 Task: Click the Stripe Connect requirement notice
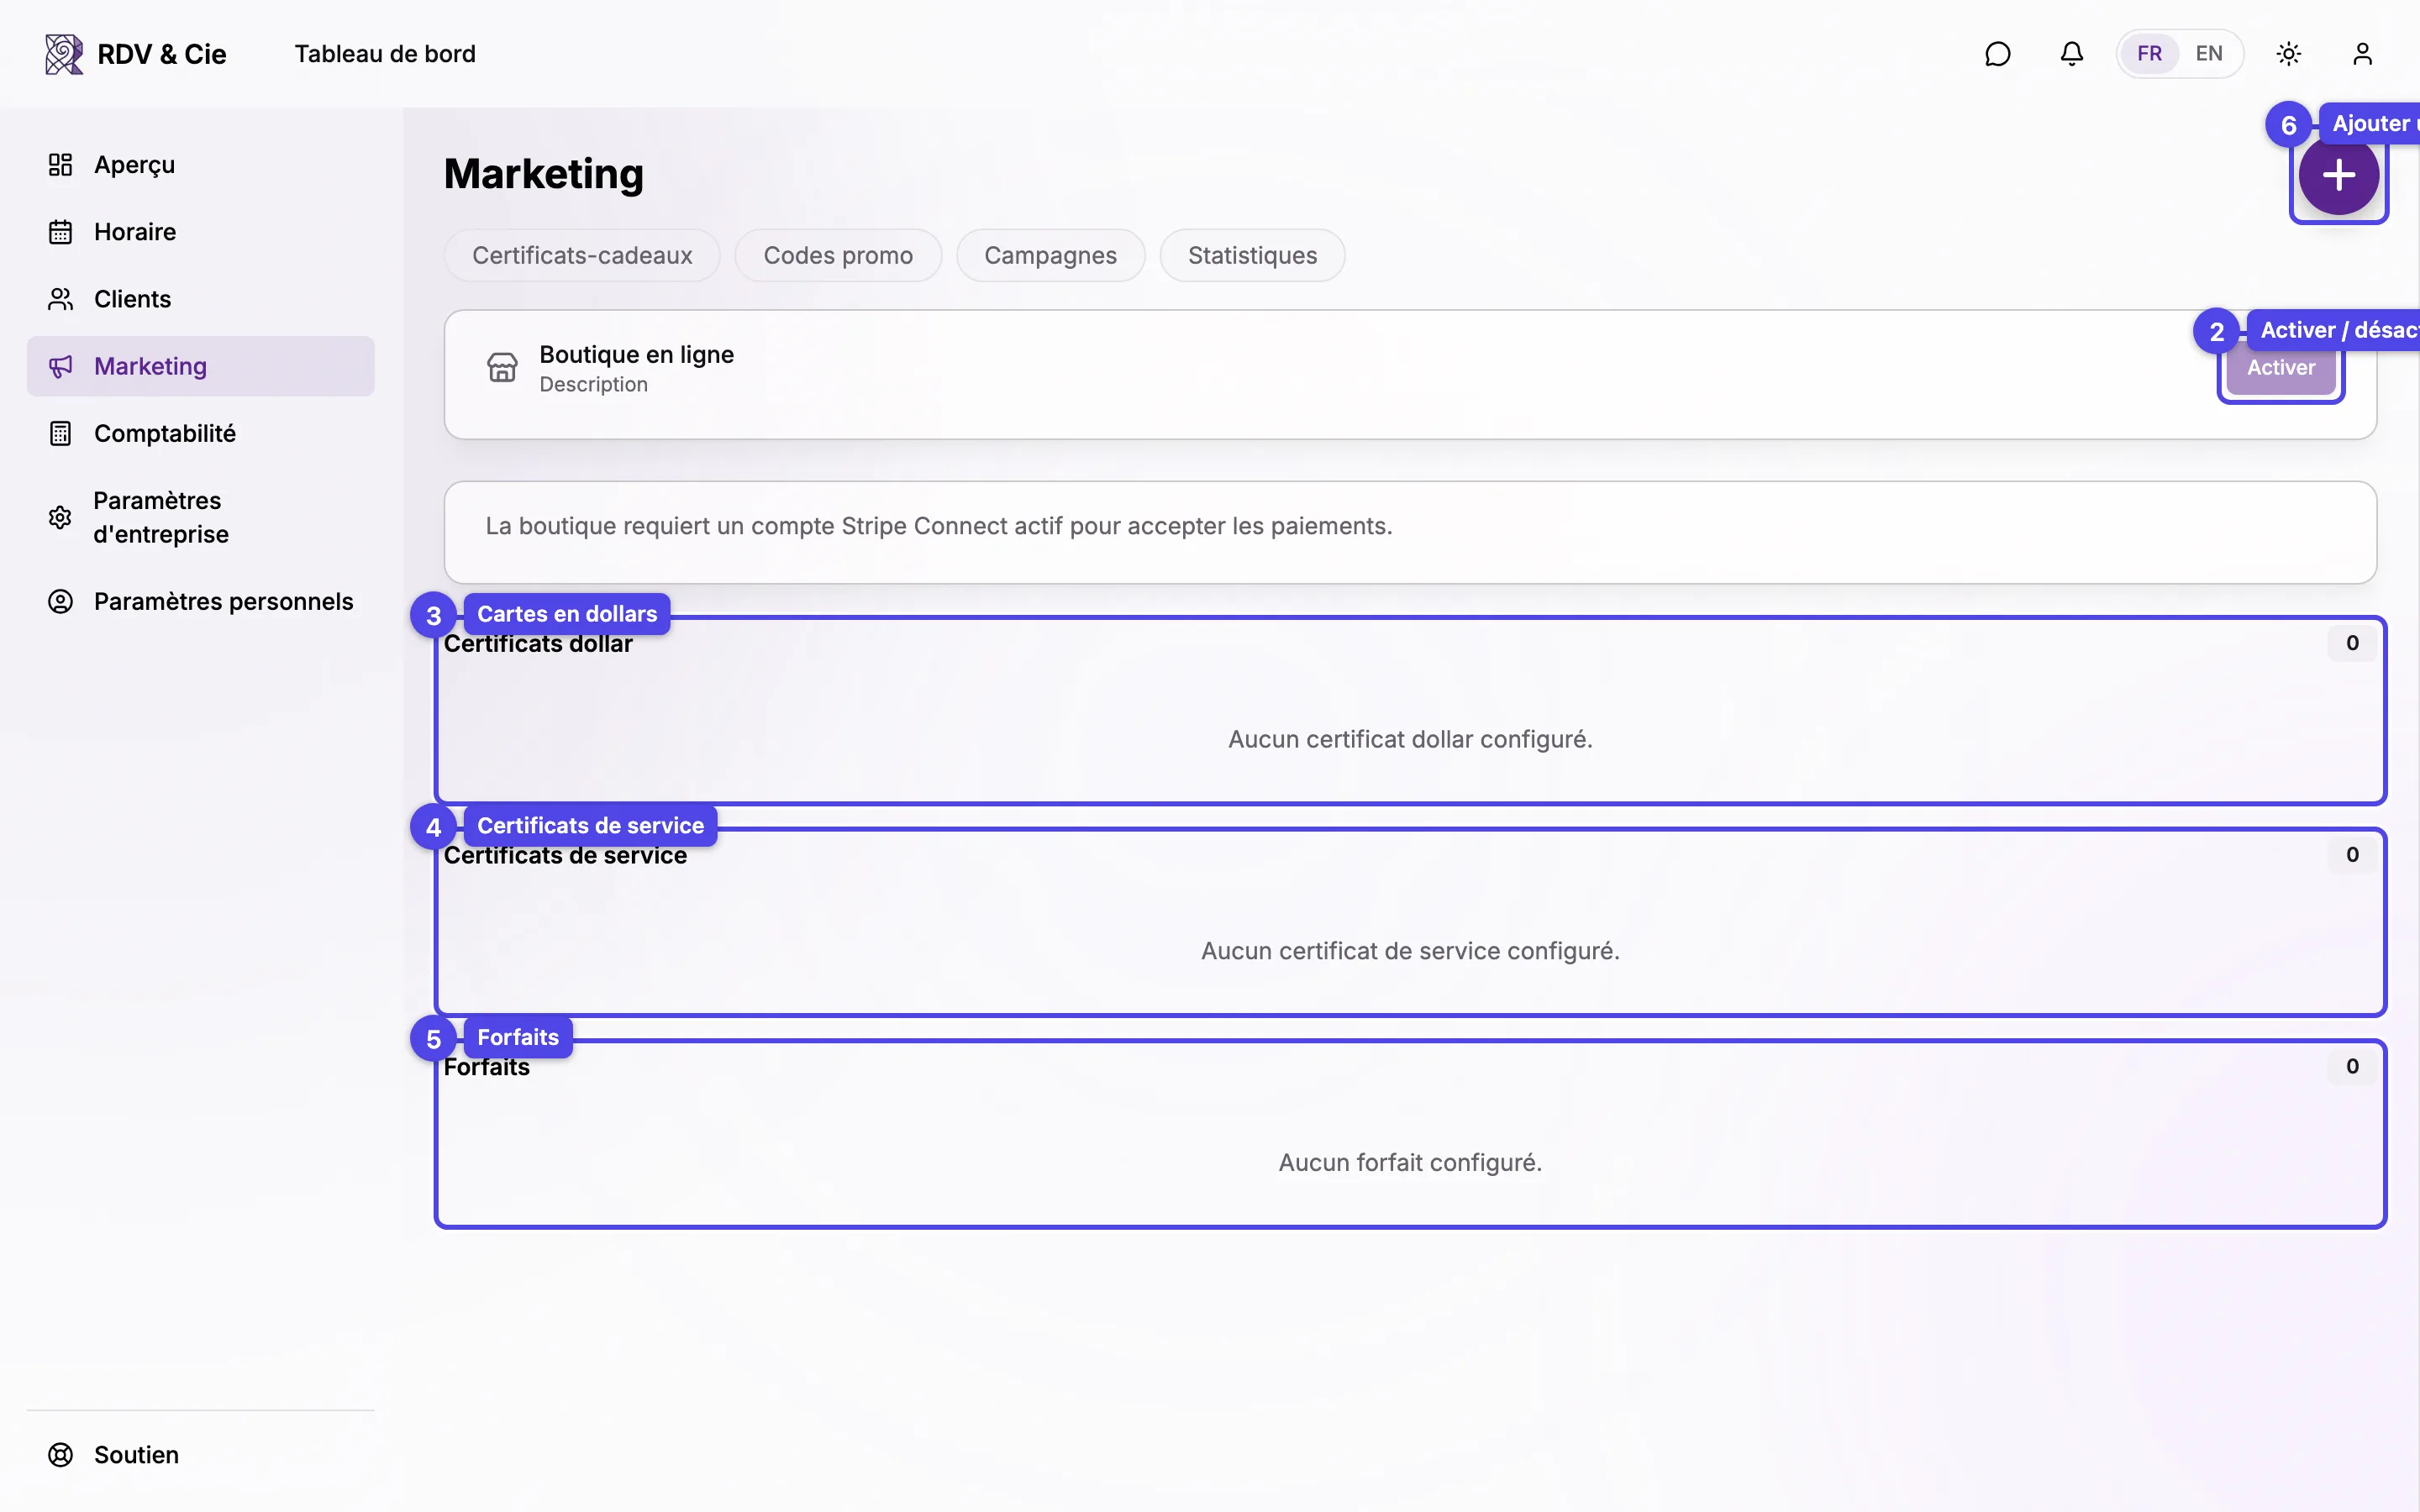(1410, 532)
